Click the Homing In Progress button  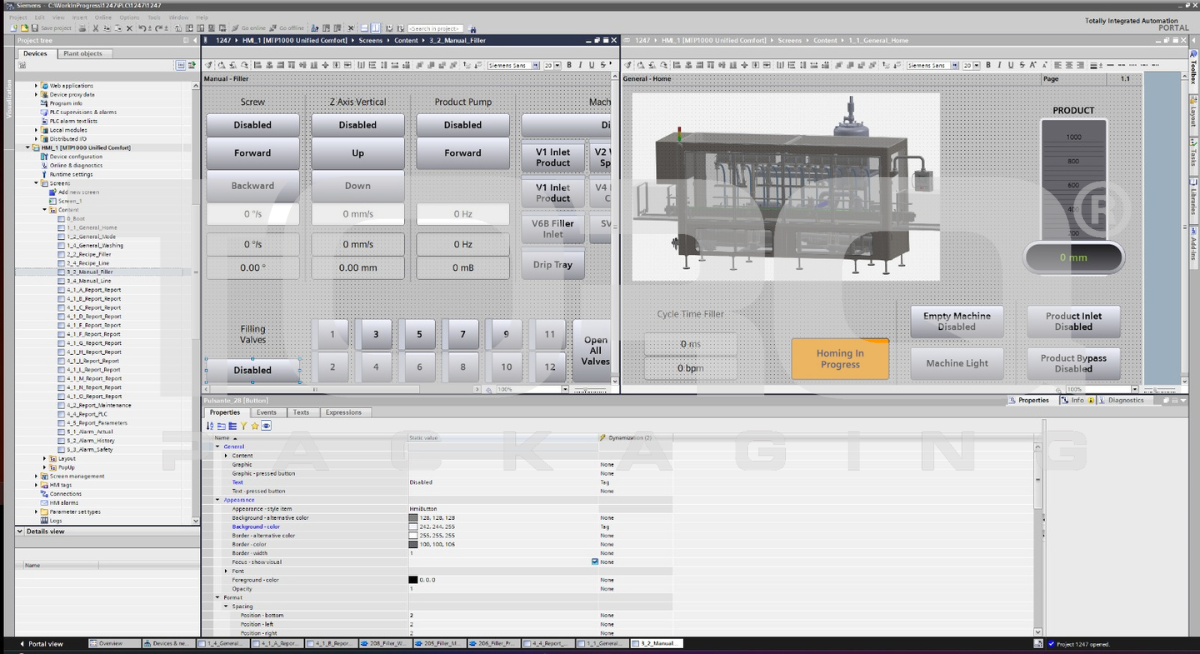click(840, 358)
